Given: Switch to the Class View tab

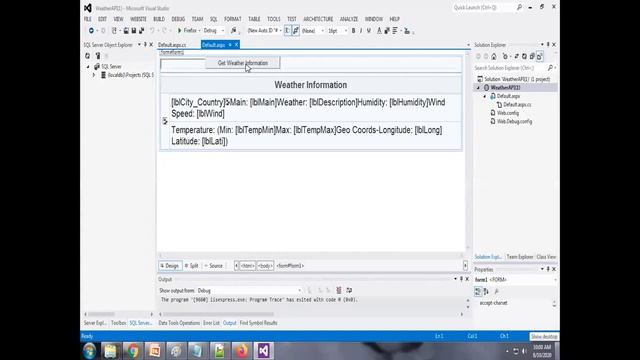Looking at the screenshot, I should pyautogui.click(x=546, y=257).
